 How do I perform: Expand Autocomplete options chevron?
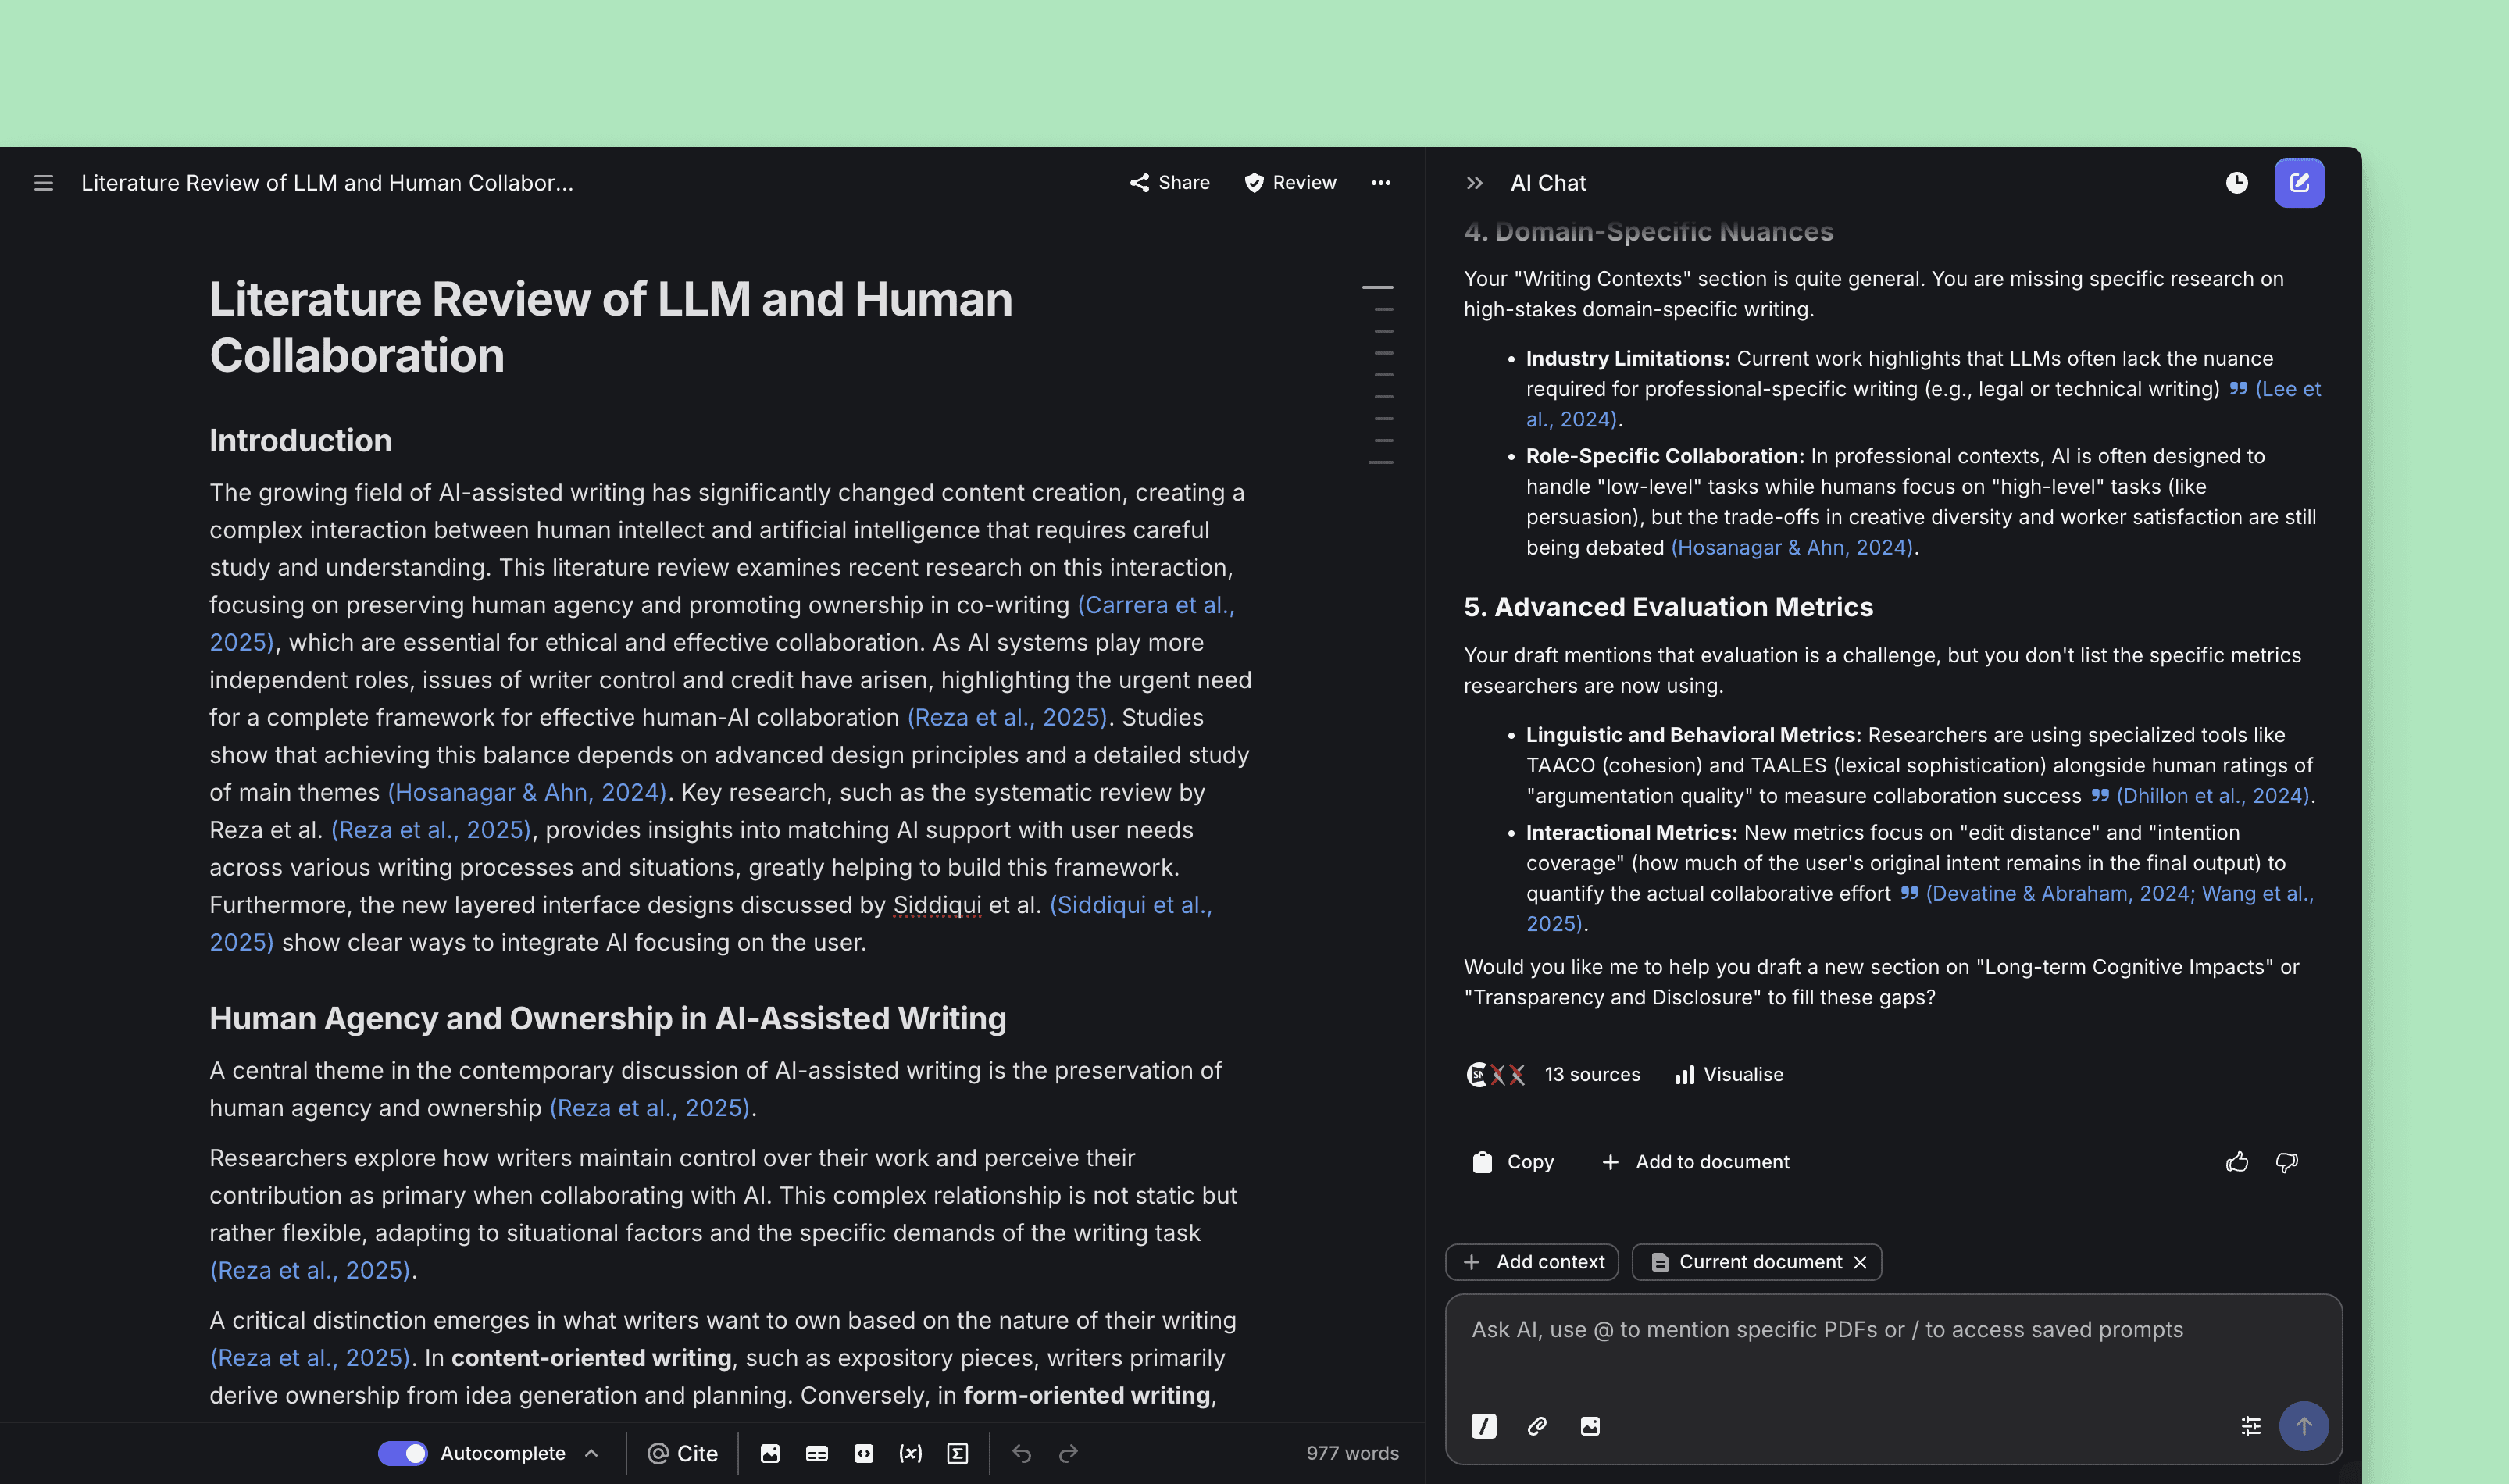(591, 1453)
